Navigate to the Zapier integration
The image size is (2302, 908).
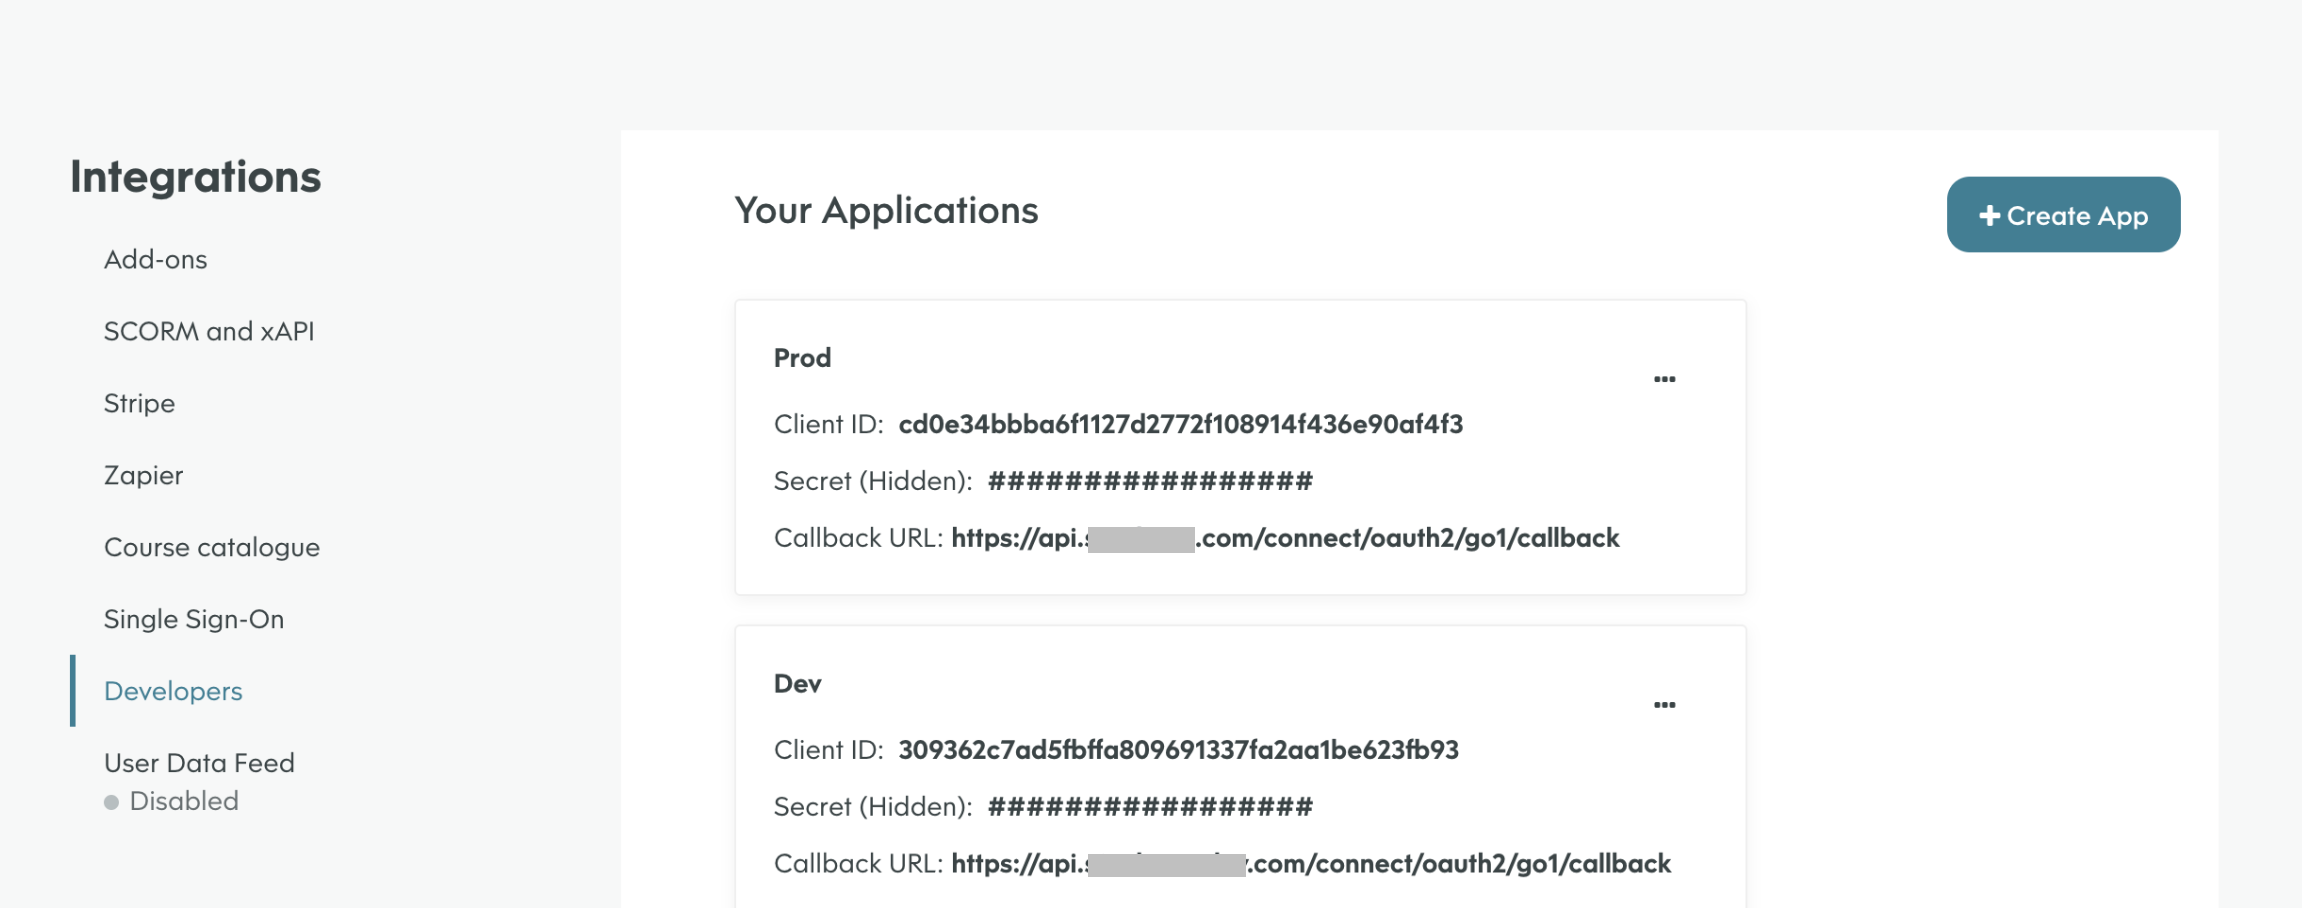pyautogui.click(x=144, y=476)
